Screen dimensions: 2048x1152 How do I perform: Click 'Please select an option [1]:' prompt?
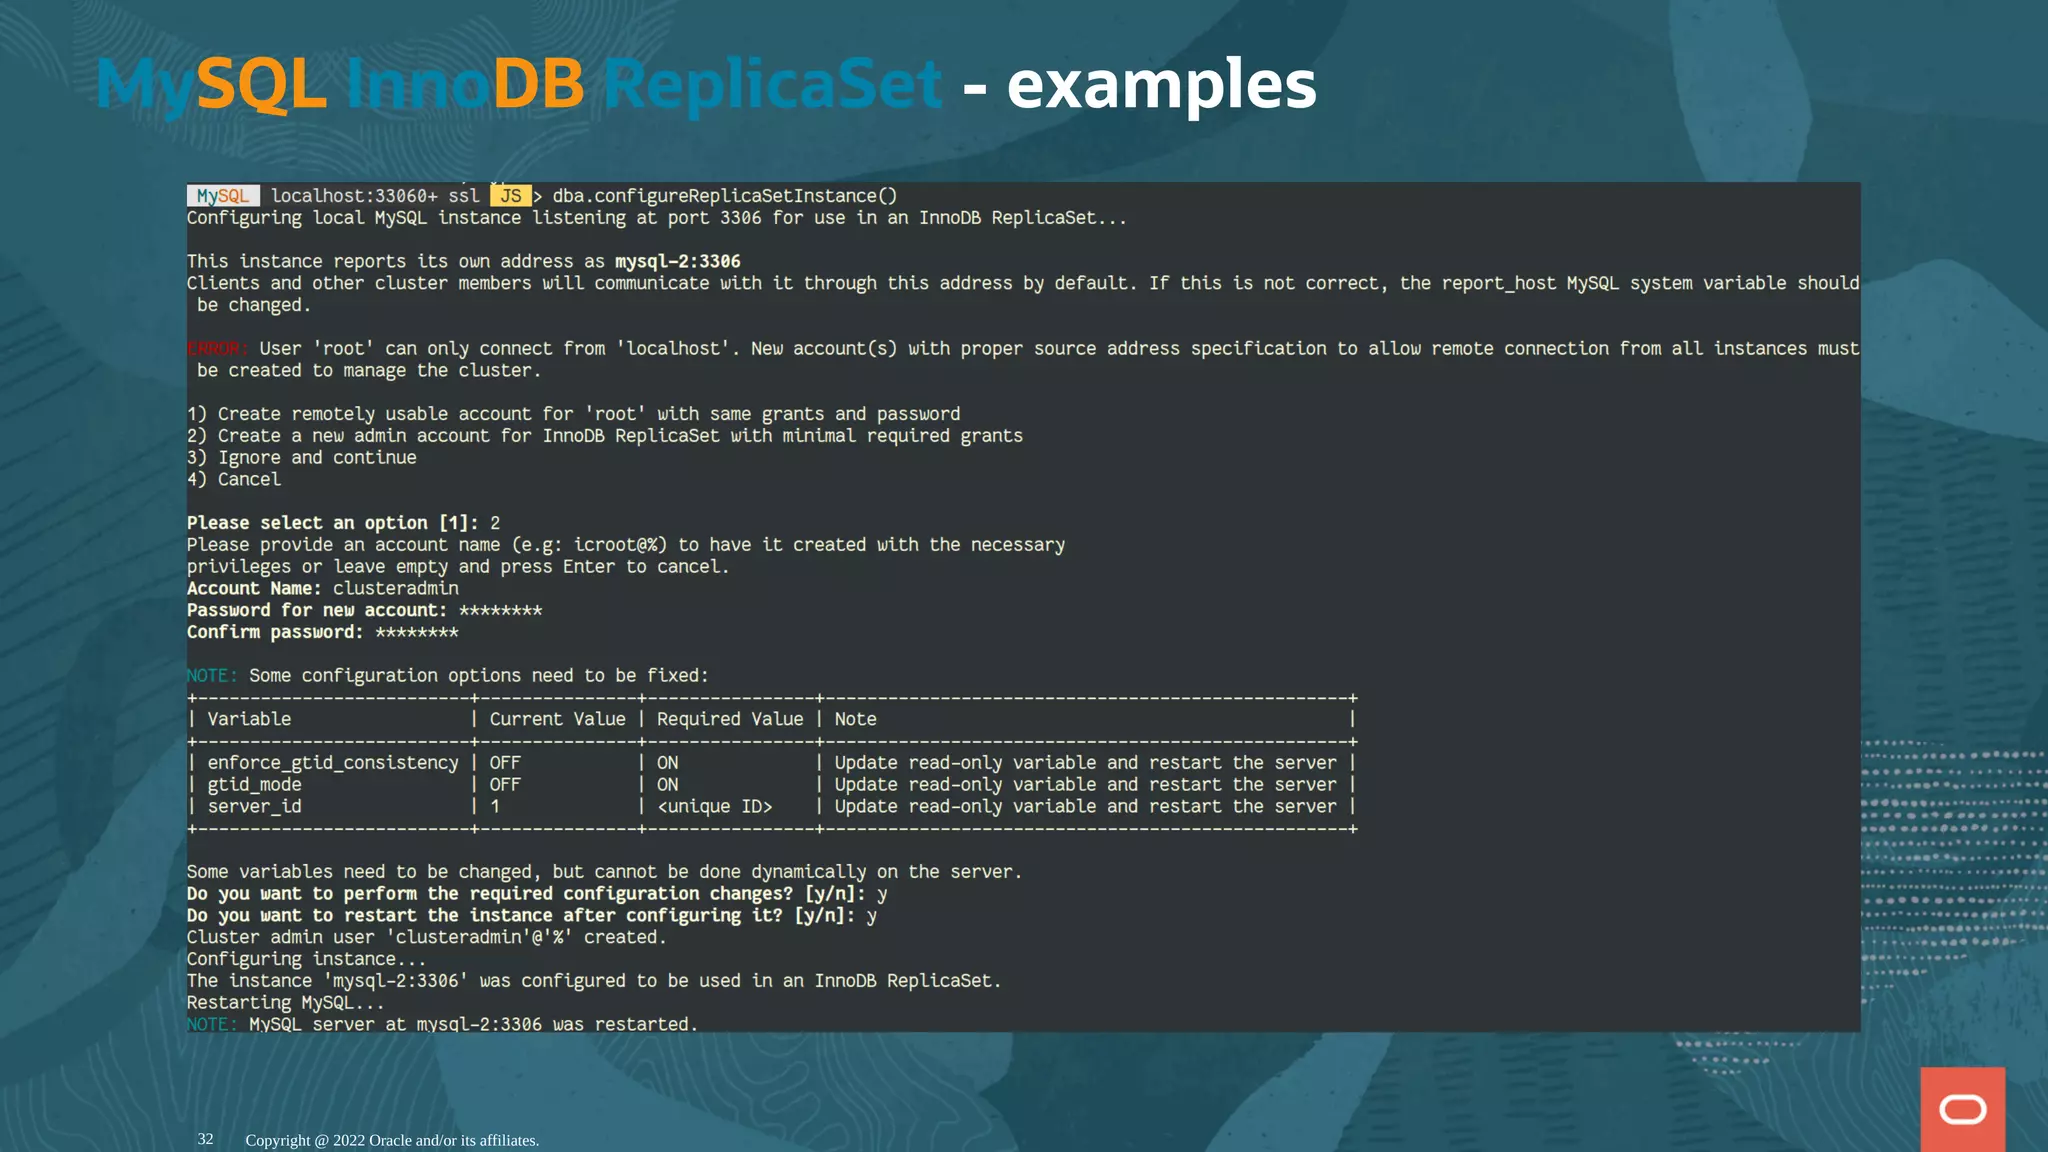(x=332, y=523)
